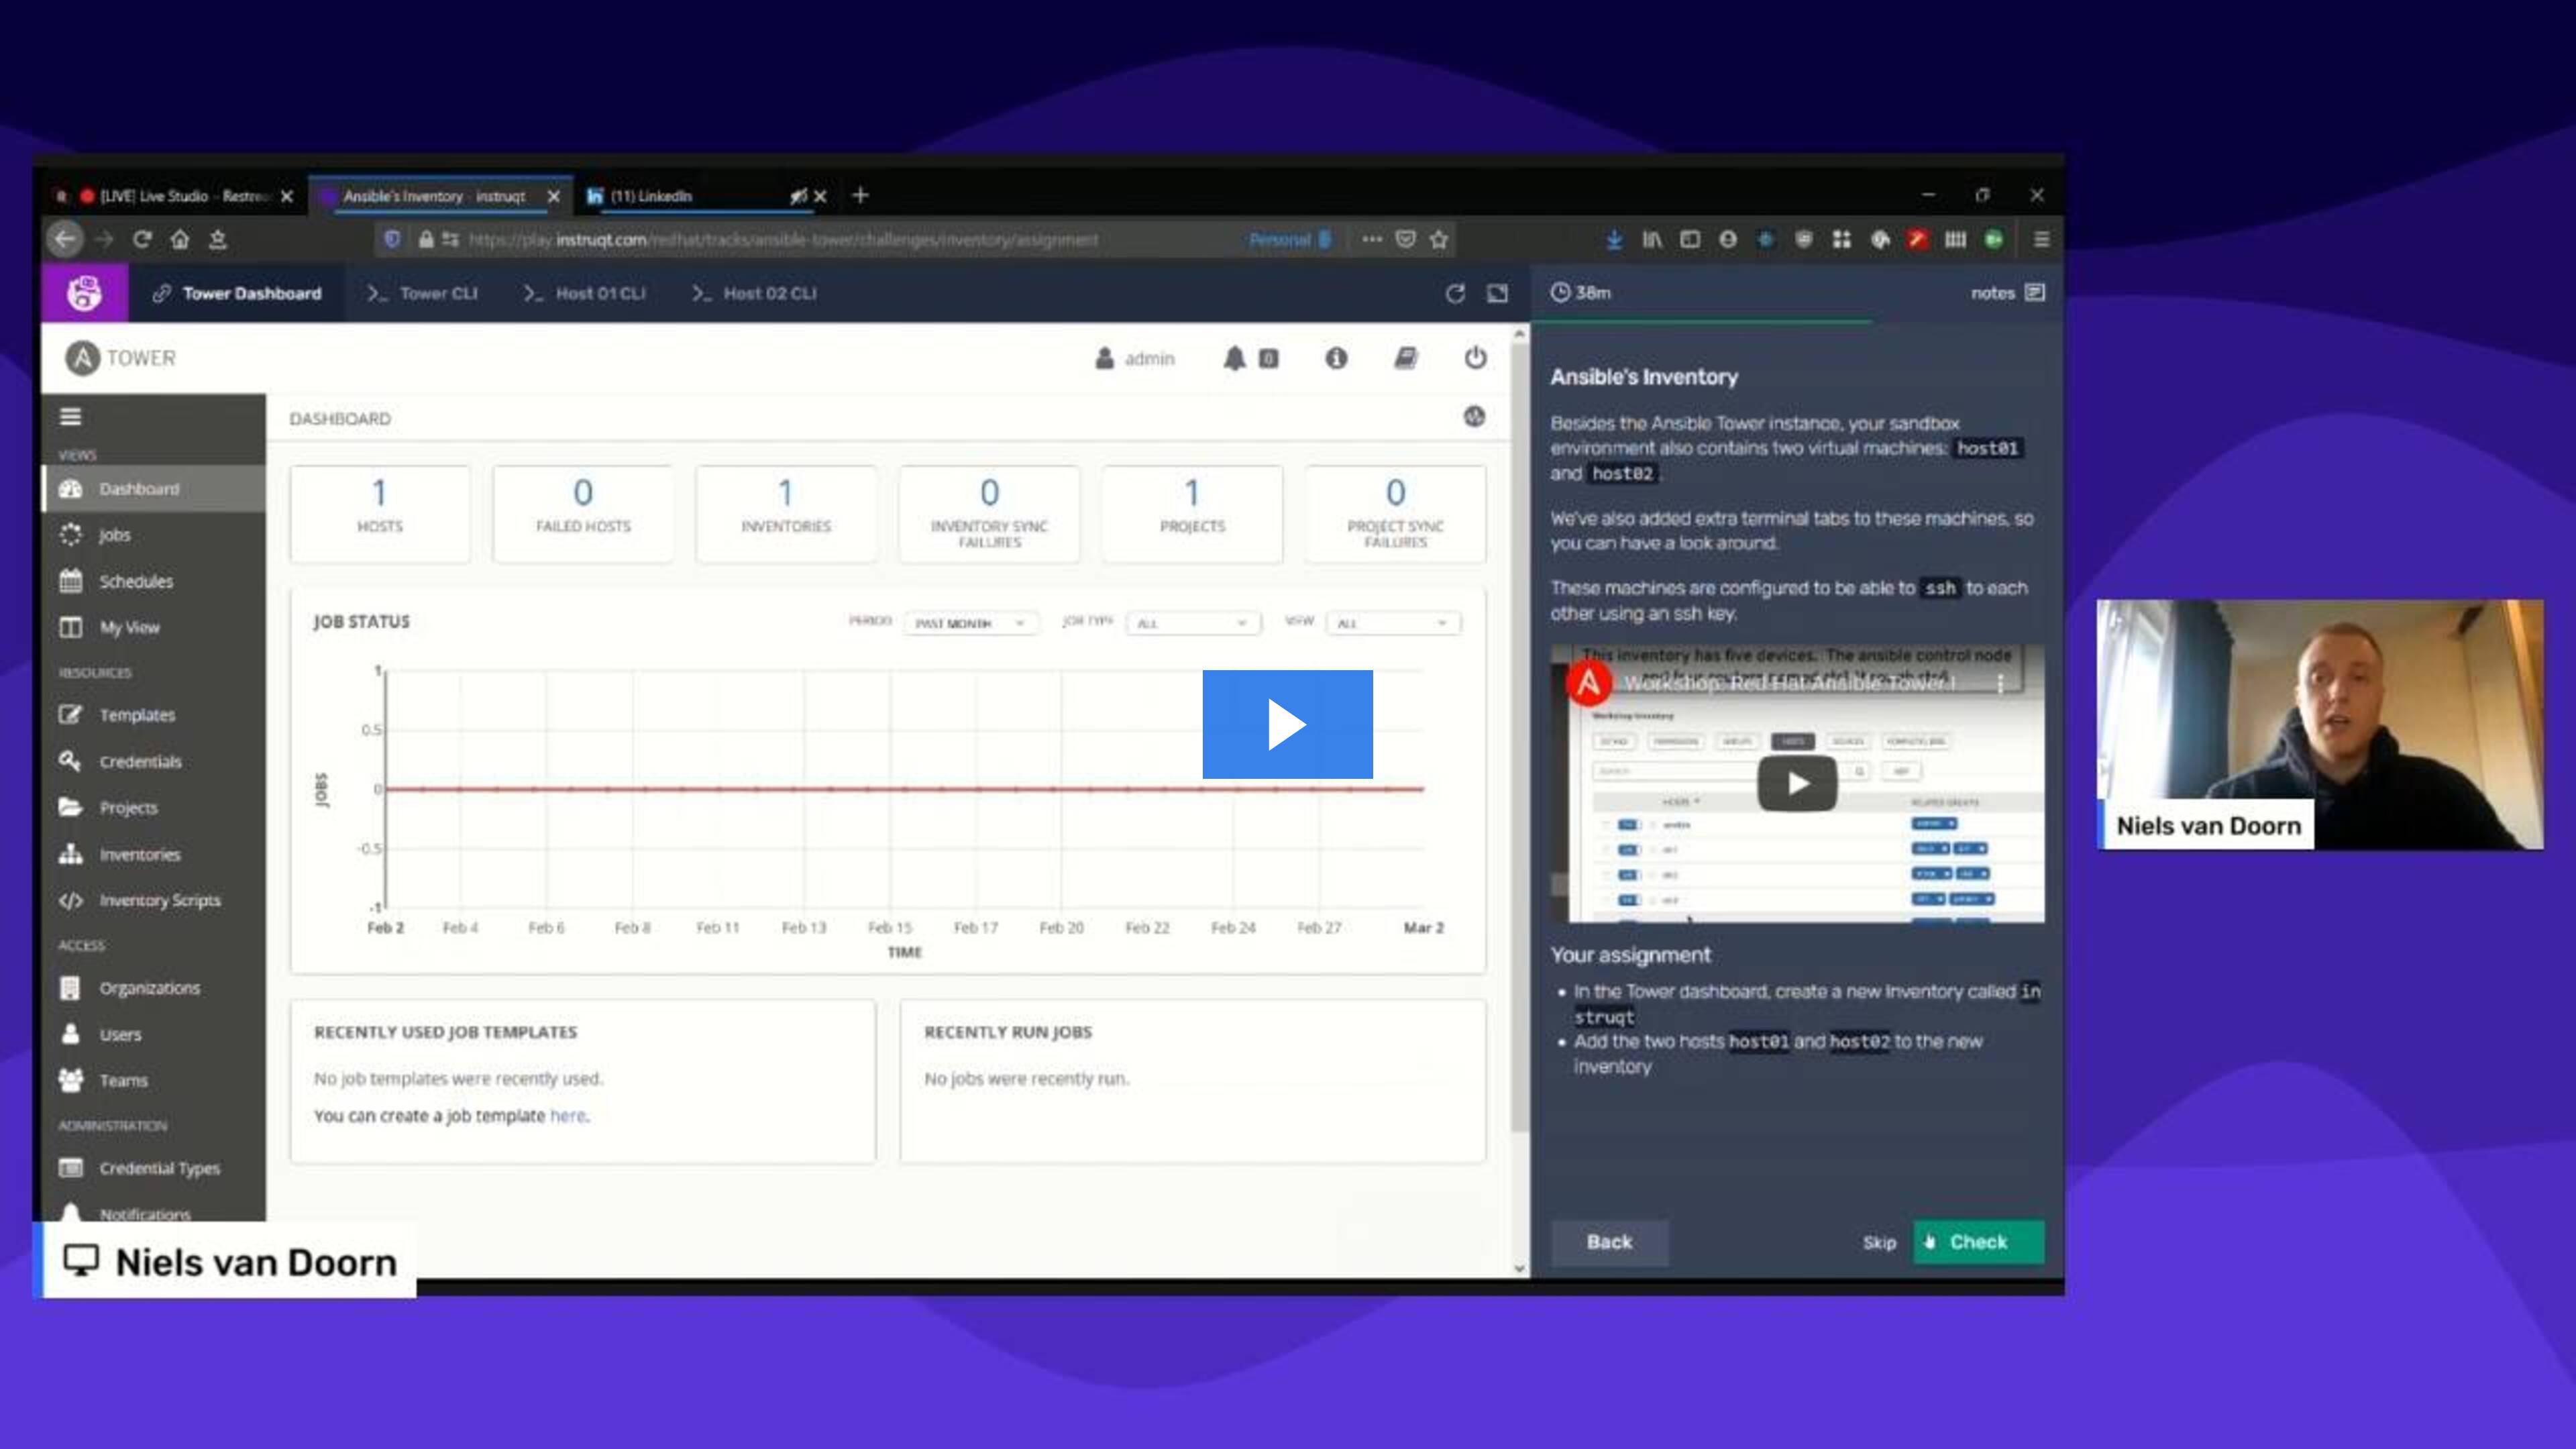This screenshot has width=2576, height=1449.
Task: Open the Inventory Sync Failures card
Action: [989, 513]
